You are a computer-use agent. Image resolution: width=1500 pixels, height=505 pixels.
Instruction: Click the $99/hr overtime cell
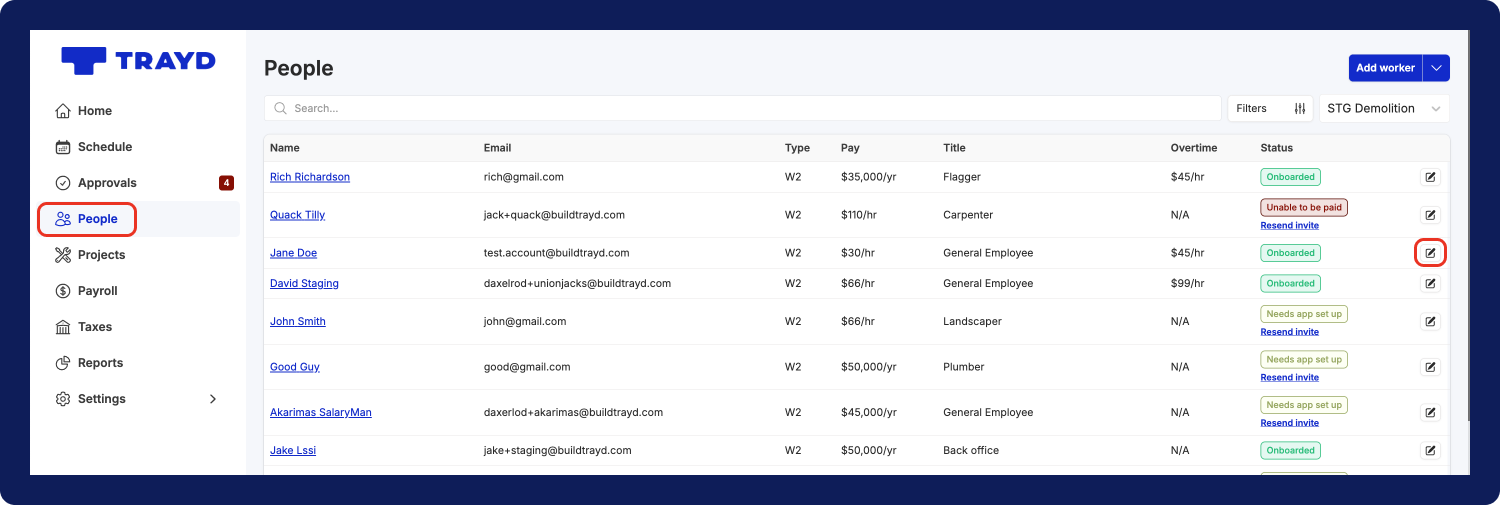pyautogui.click(x=1188, y=283)
